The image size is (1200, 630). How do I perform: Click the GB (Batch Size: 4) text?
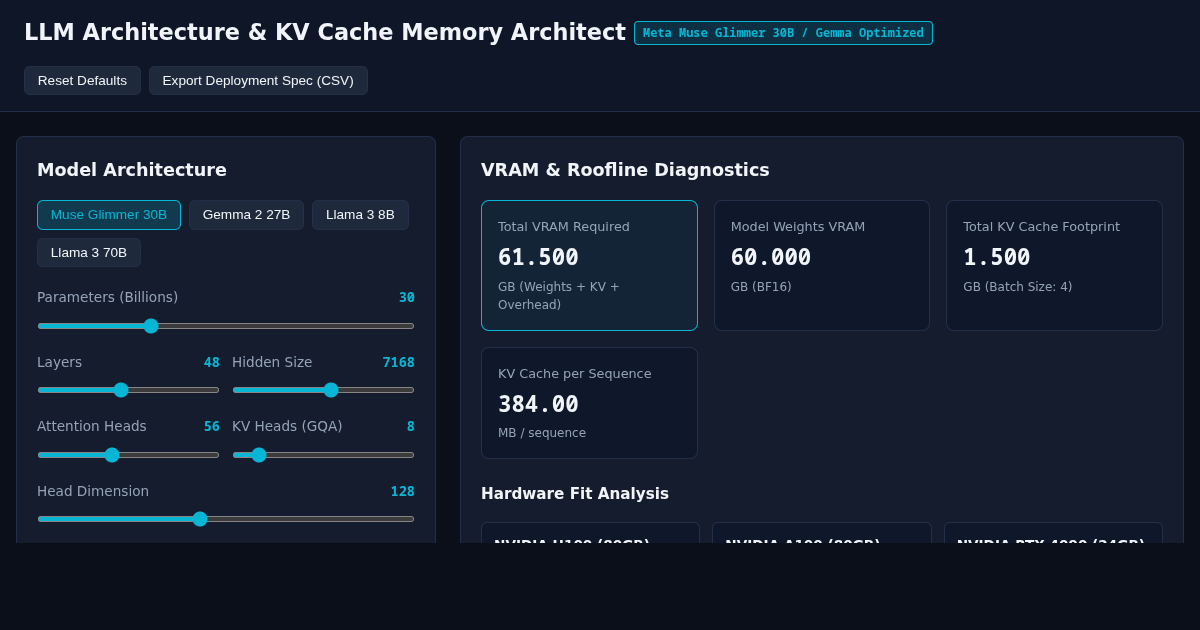[x=1017, y=287]
